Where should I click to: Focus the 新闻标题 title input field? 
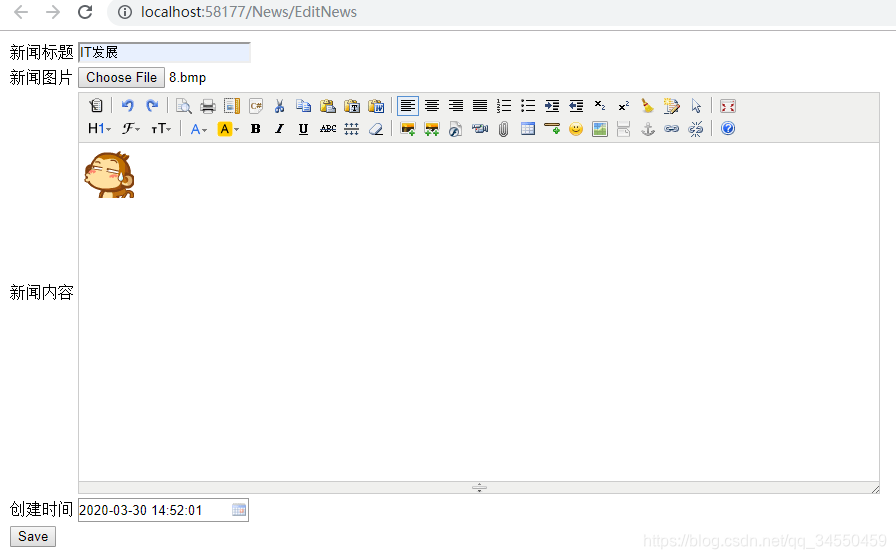pyautogui.click(x=164, y=52)
